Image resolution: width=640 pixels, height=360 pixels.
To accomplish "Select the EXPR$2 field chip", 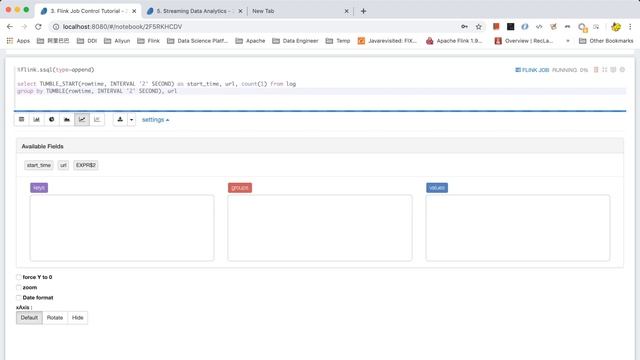I will [86, 165].
